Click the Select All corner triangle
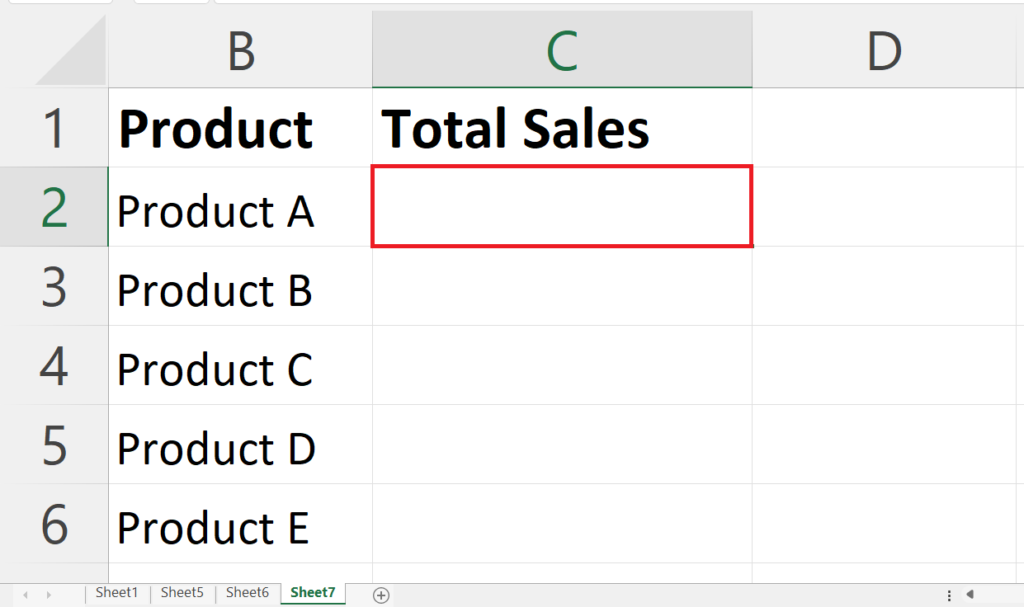The height and width of the screenshot is (607, 1024). pyautogui.click(x=71, y=51)
